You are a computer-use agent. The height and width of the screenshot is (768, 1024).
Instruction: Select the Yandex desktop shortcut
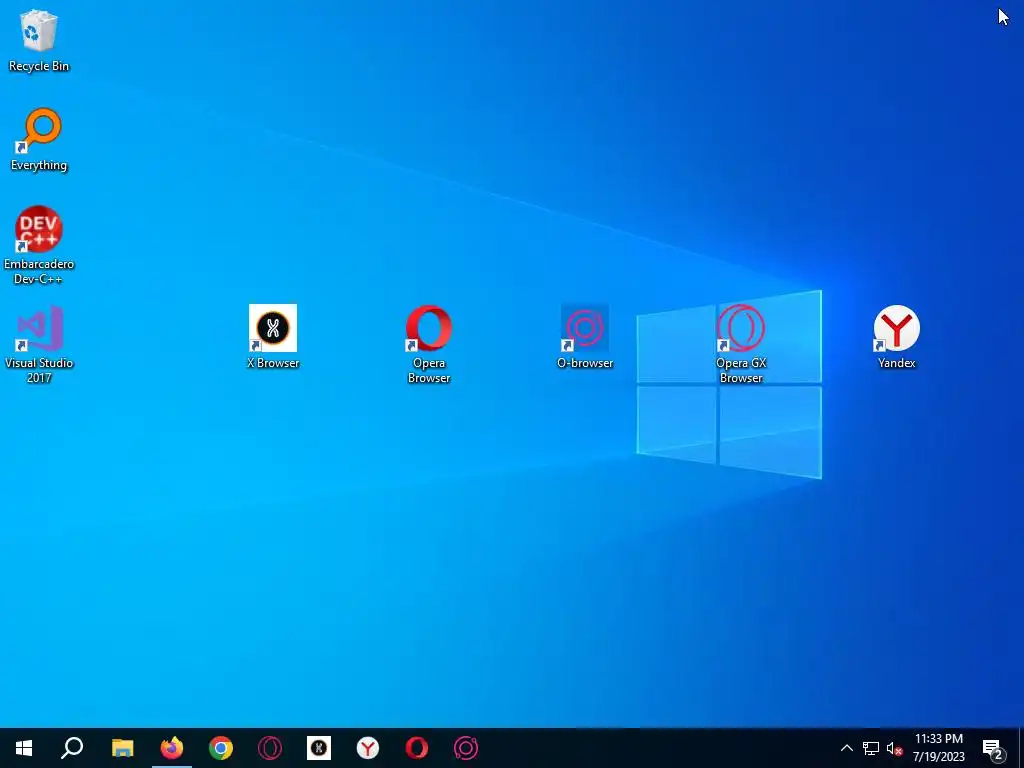897,336
